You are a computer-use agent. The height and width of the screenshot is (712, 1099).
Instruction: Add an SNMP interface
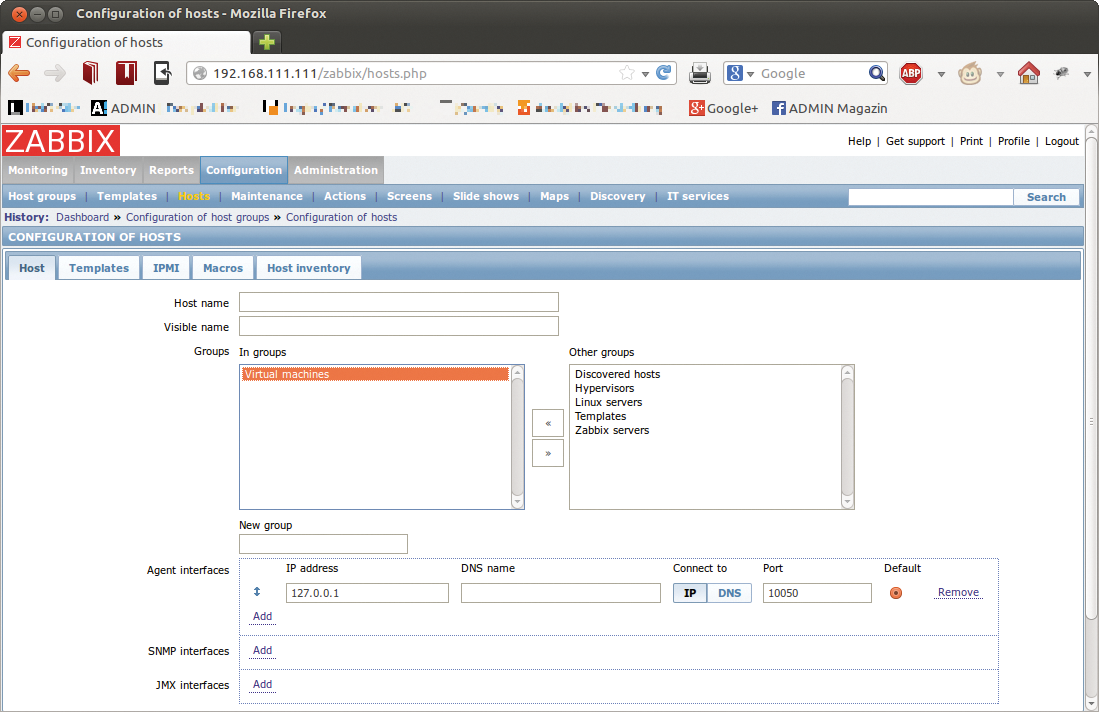261,651
